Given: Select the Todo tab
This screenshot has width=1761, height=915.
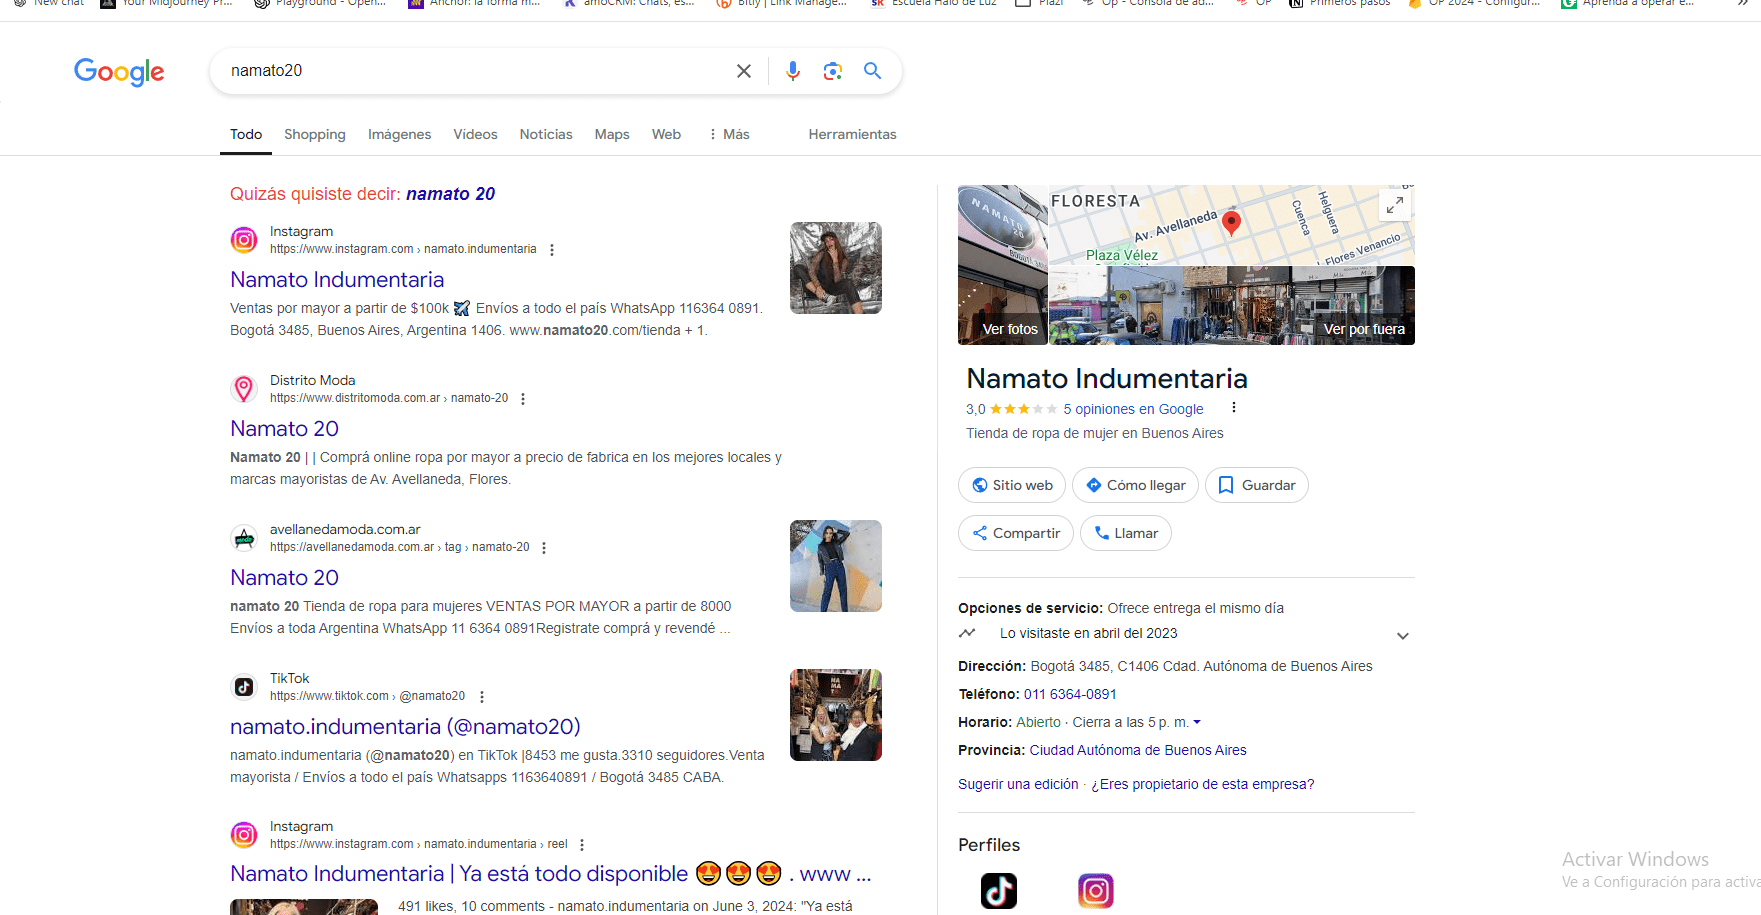Looking at the screenshot, I should tap(246, 134).
